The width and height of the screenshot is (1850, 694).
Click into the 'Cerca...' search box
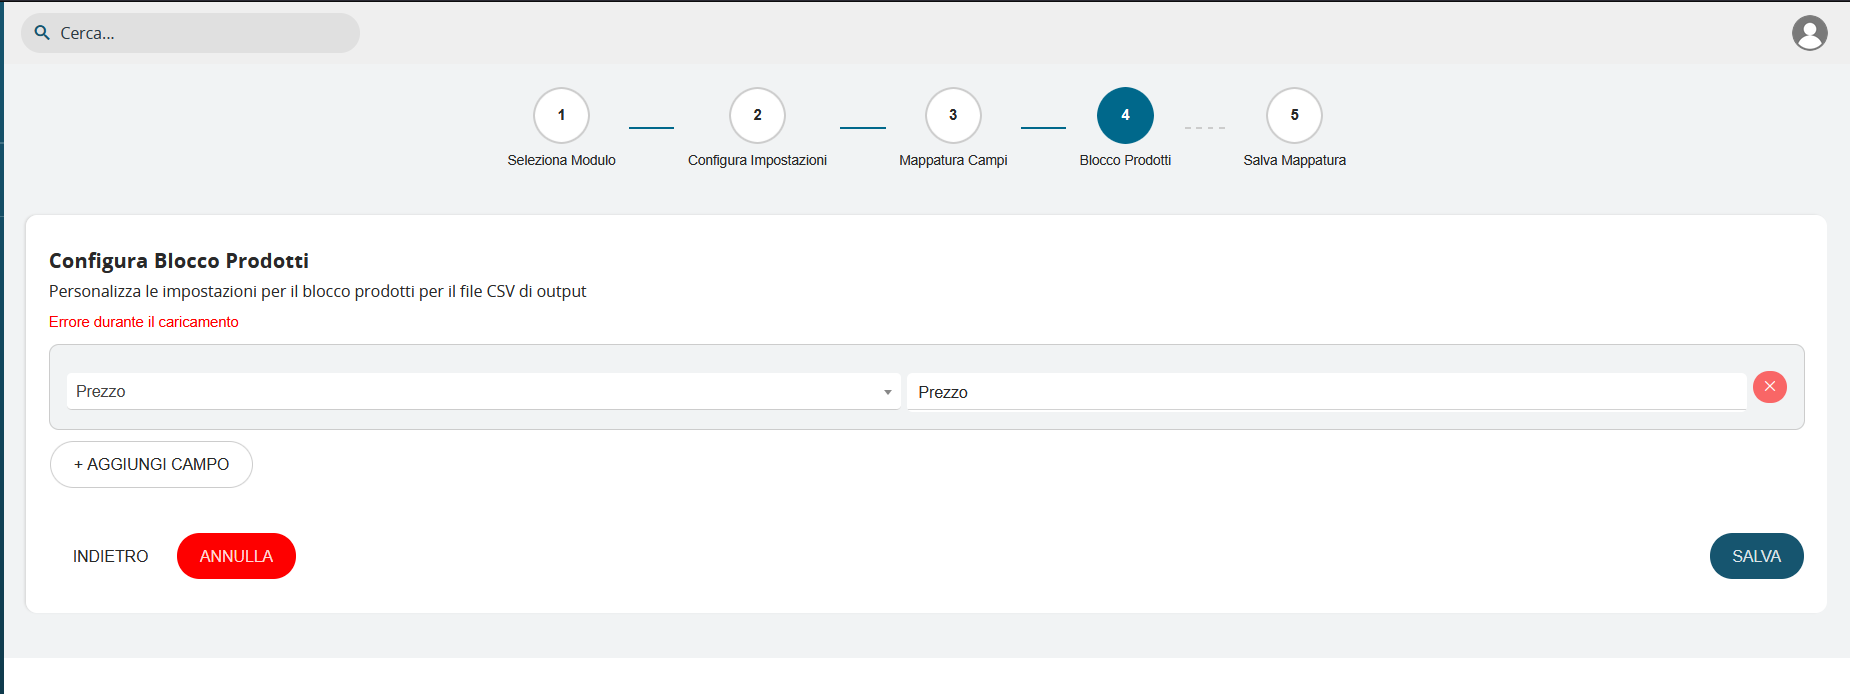[x=200, y=33]
